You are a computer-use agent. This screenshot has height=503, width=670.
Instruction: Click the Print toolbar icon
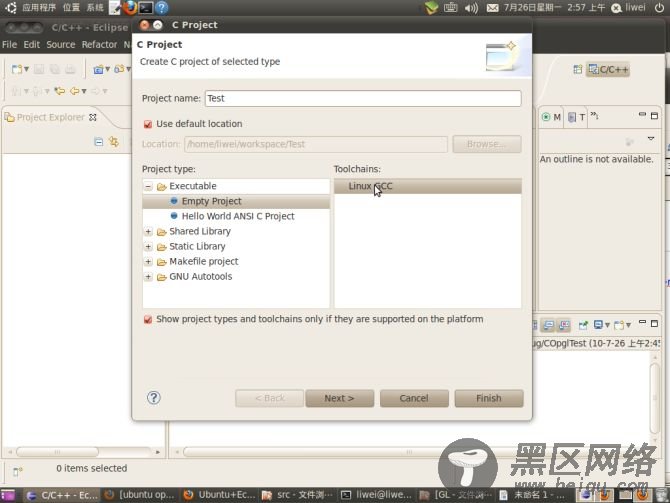coord(70,69)
